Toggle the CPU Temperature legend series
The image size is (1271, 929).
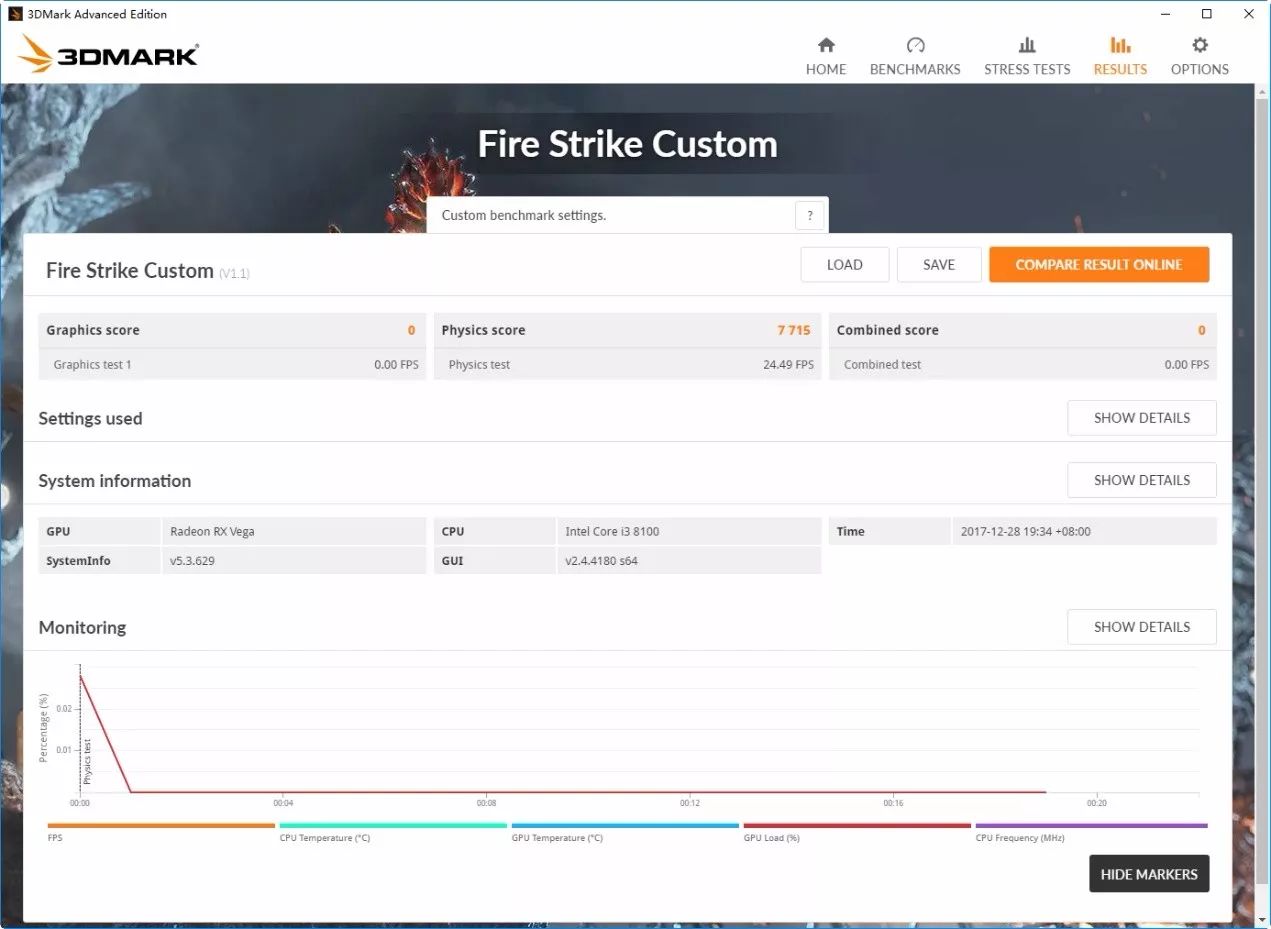392,826
